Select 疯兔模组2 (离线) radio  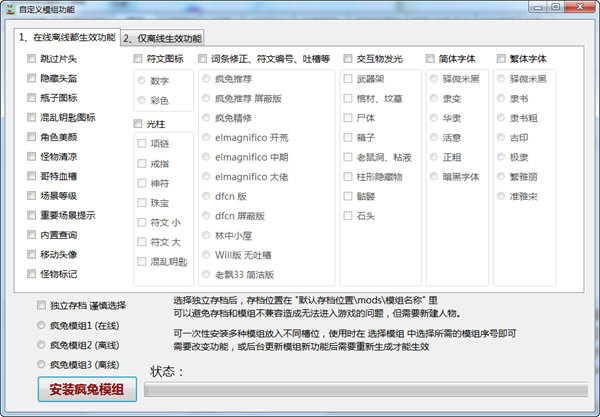(x=41, y=345)
